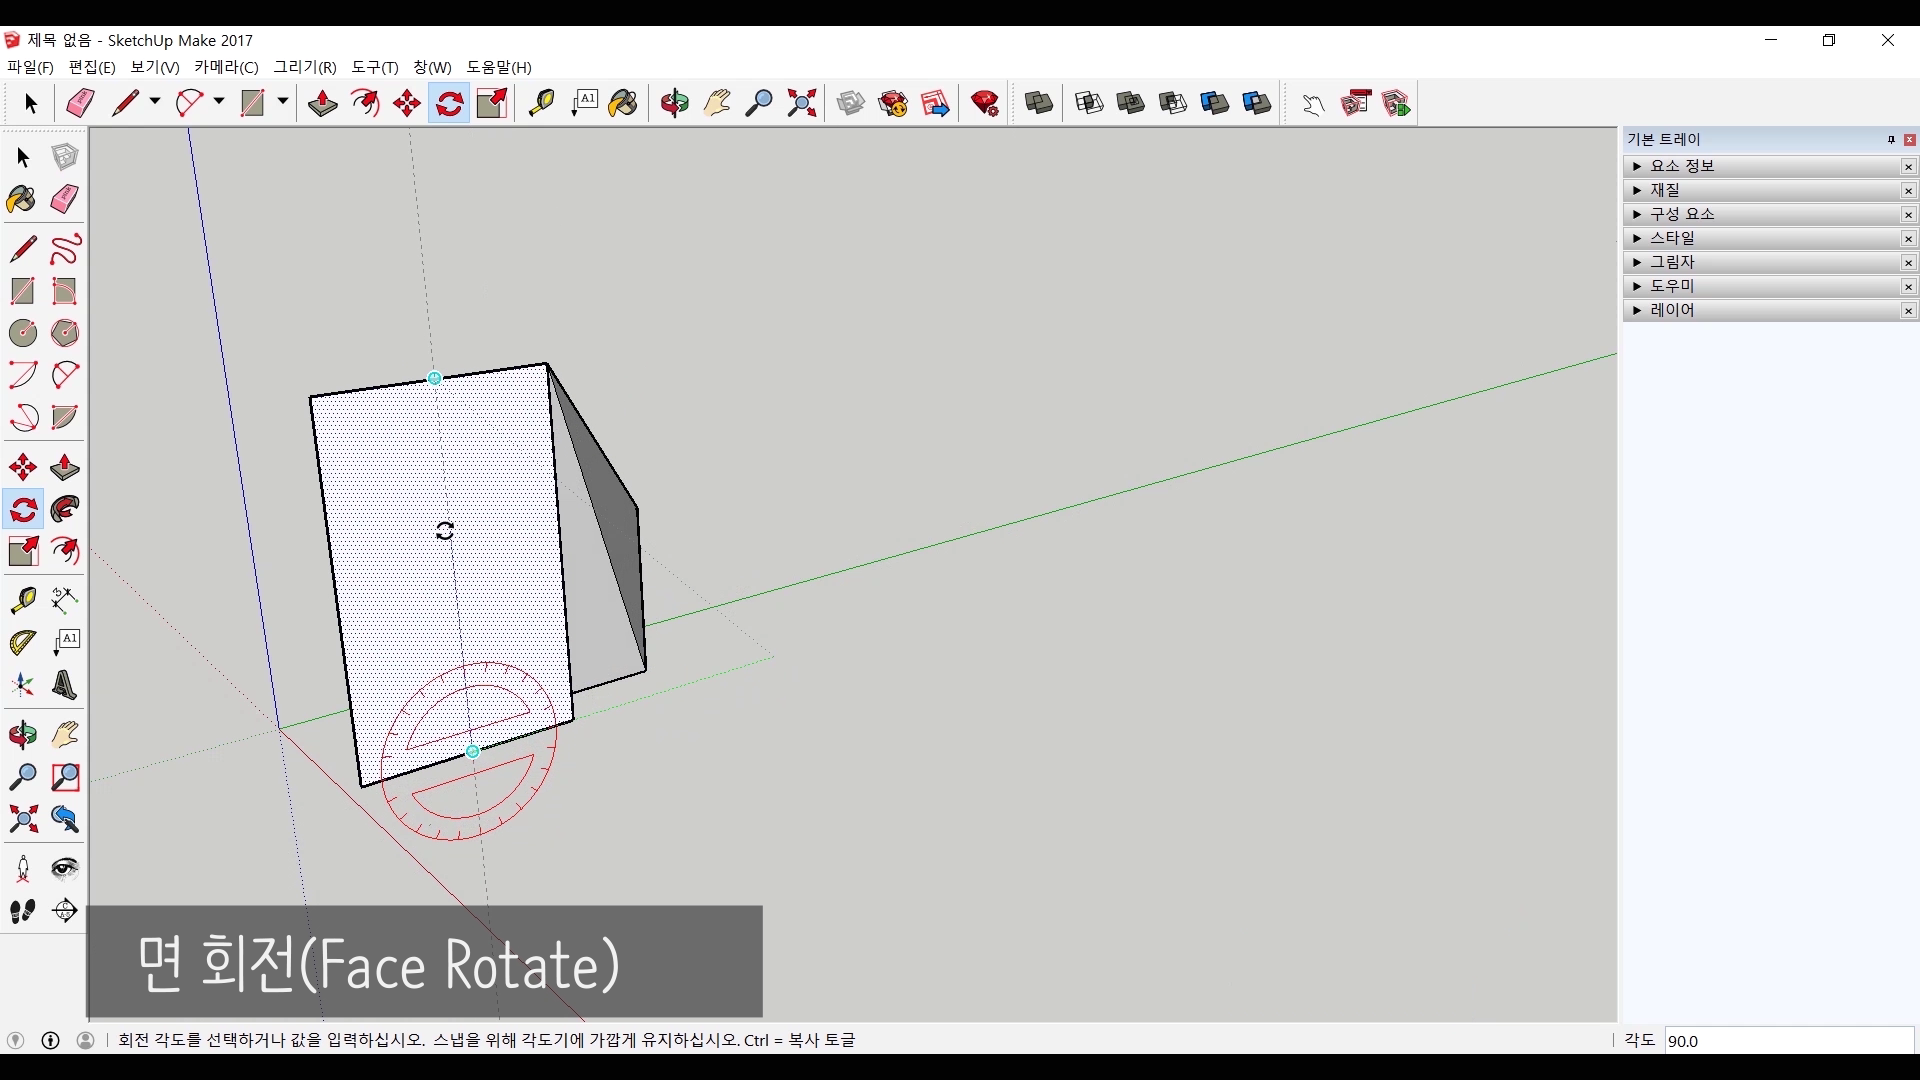The height and width of the screenshot is (1080, 1920).
Task: Select the Protractor tool in left toolbar
Action: pos(22,642)
